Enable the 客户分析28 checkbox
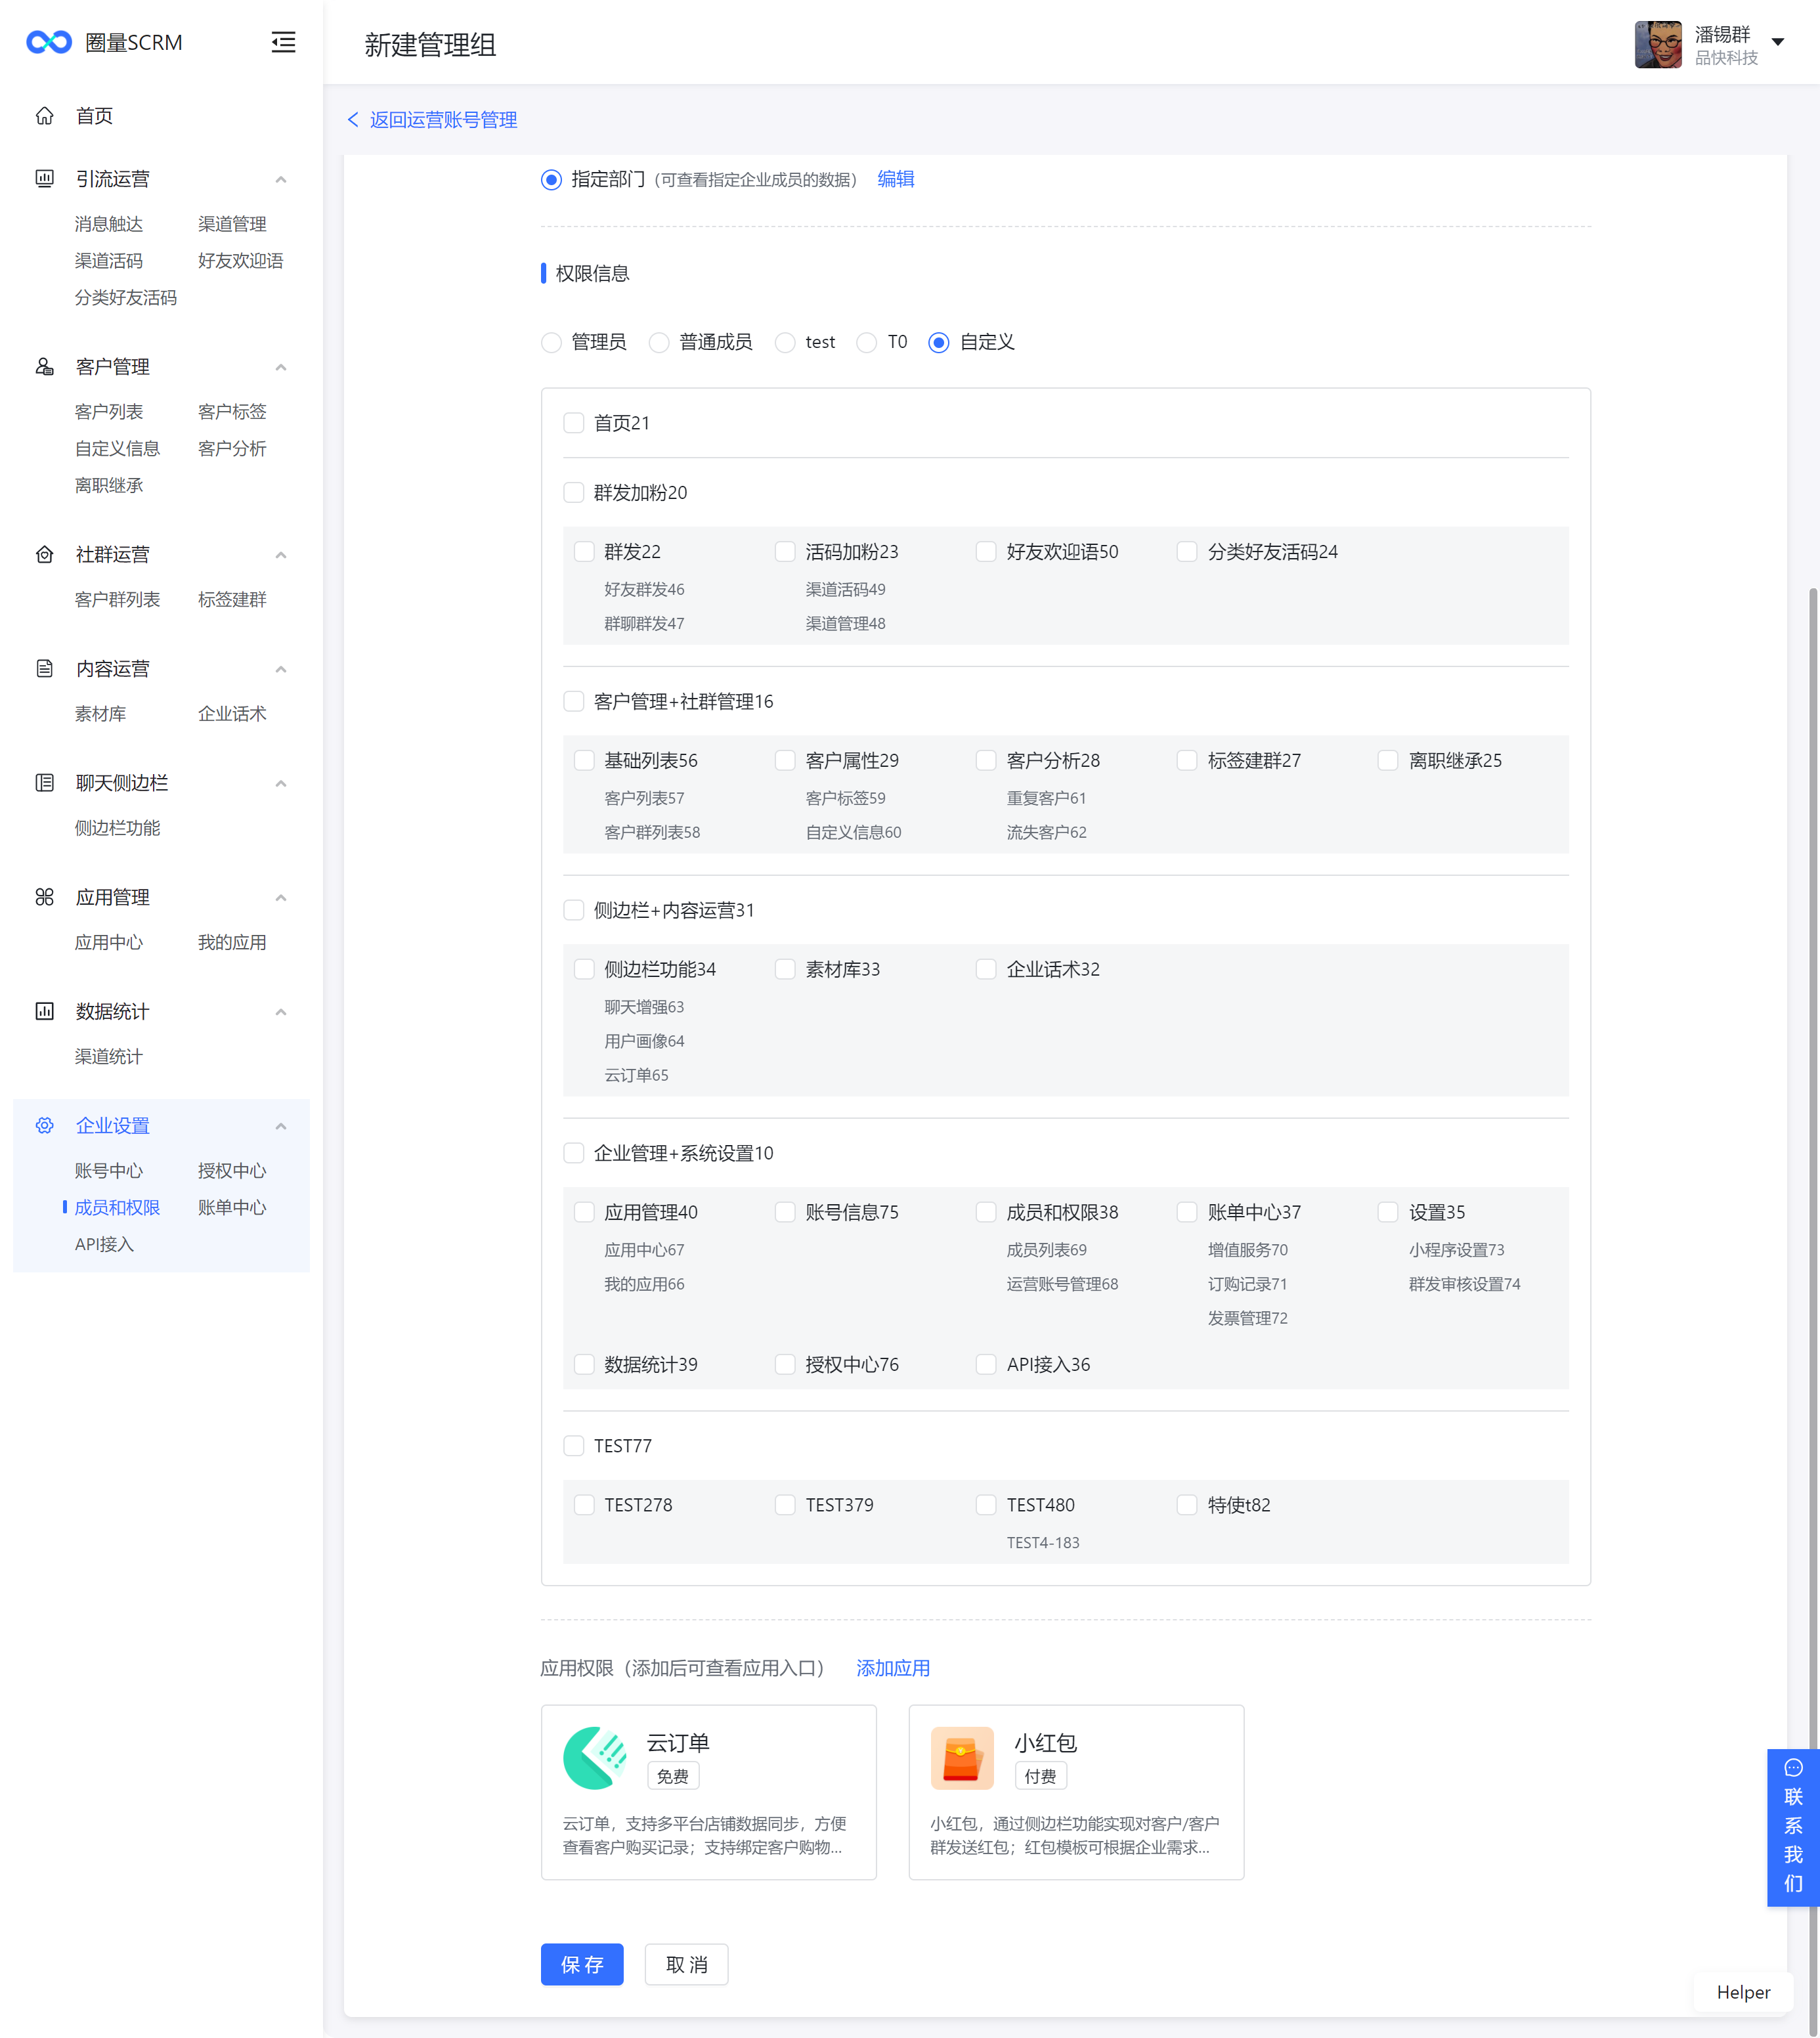Image resolution: width=1820 pixels, height=2038 pixels. [x=986, y=761]
